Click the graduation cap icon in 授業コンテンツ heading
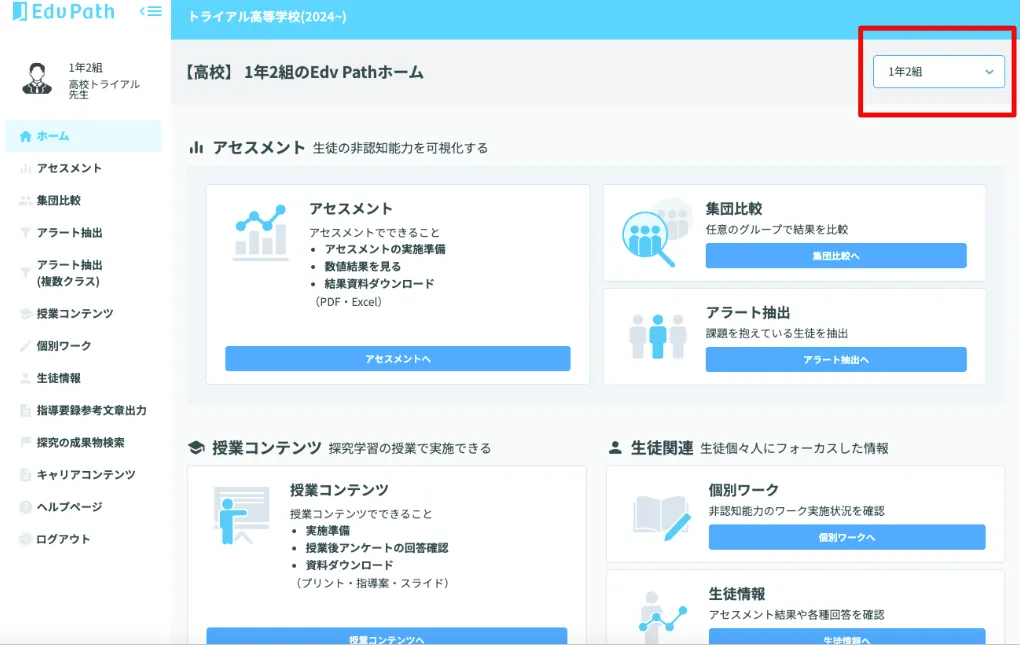This screenshot has height=645, width=1020. 196,448
